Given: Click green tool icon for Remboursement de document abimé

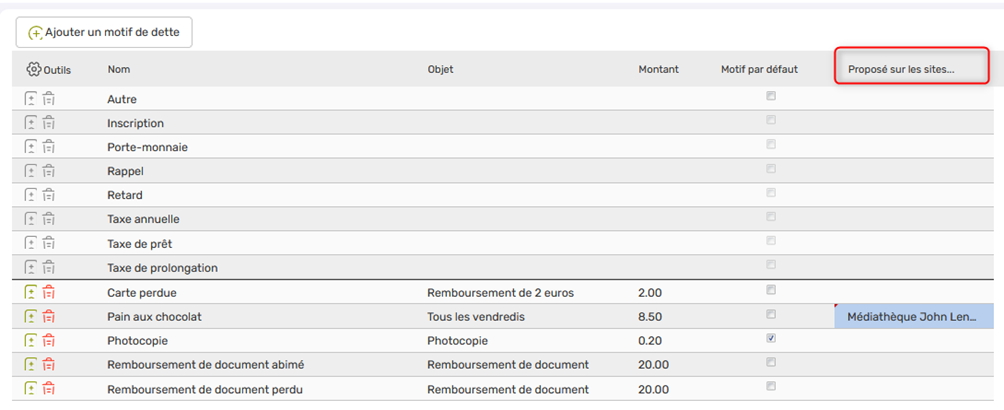Looking at the screenshot, I should 31,364.
